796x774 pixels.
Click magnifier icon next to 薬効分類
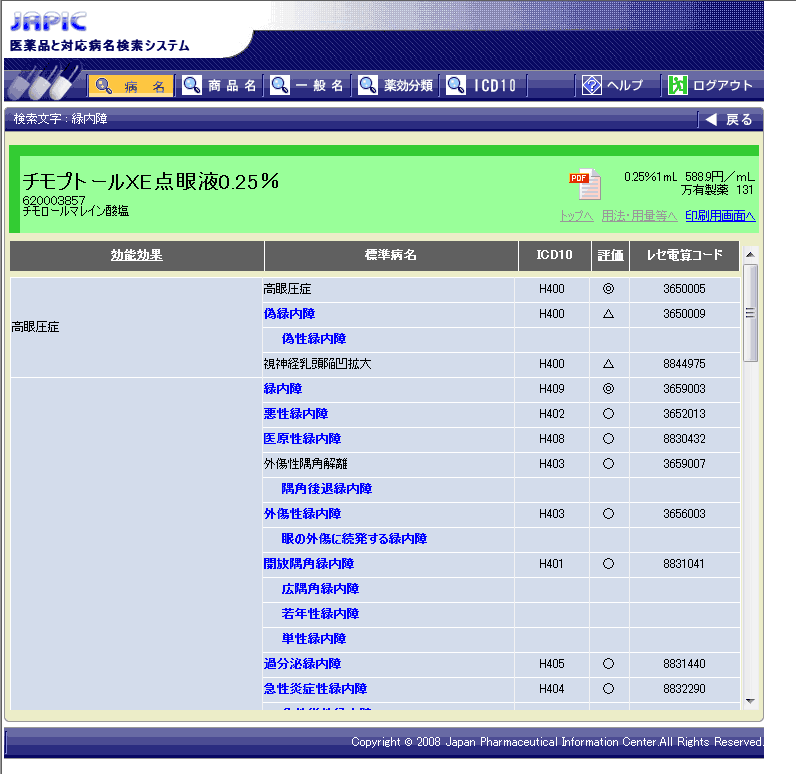click(x=368, y=86)
